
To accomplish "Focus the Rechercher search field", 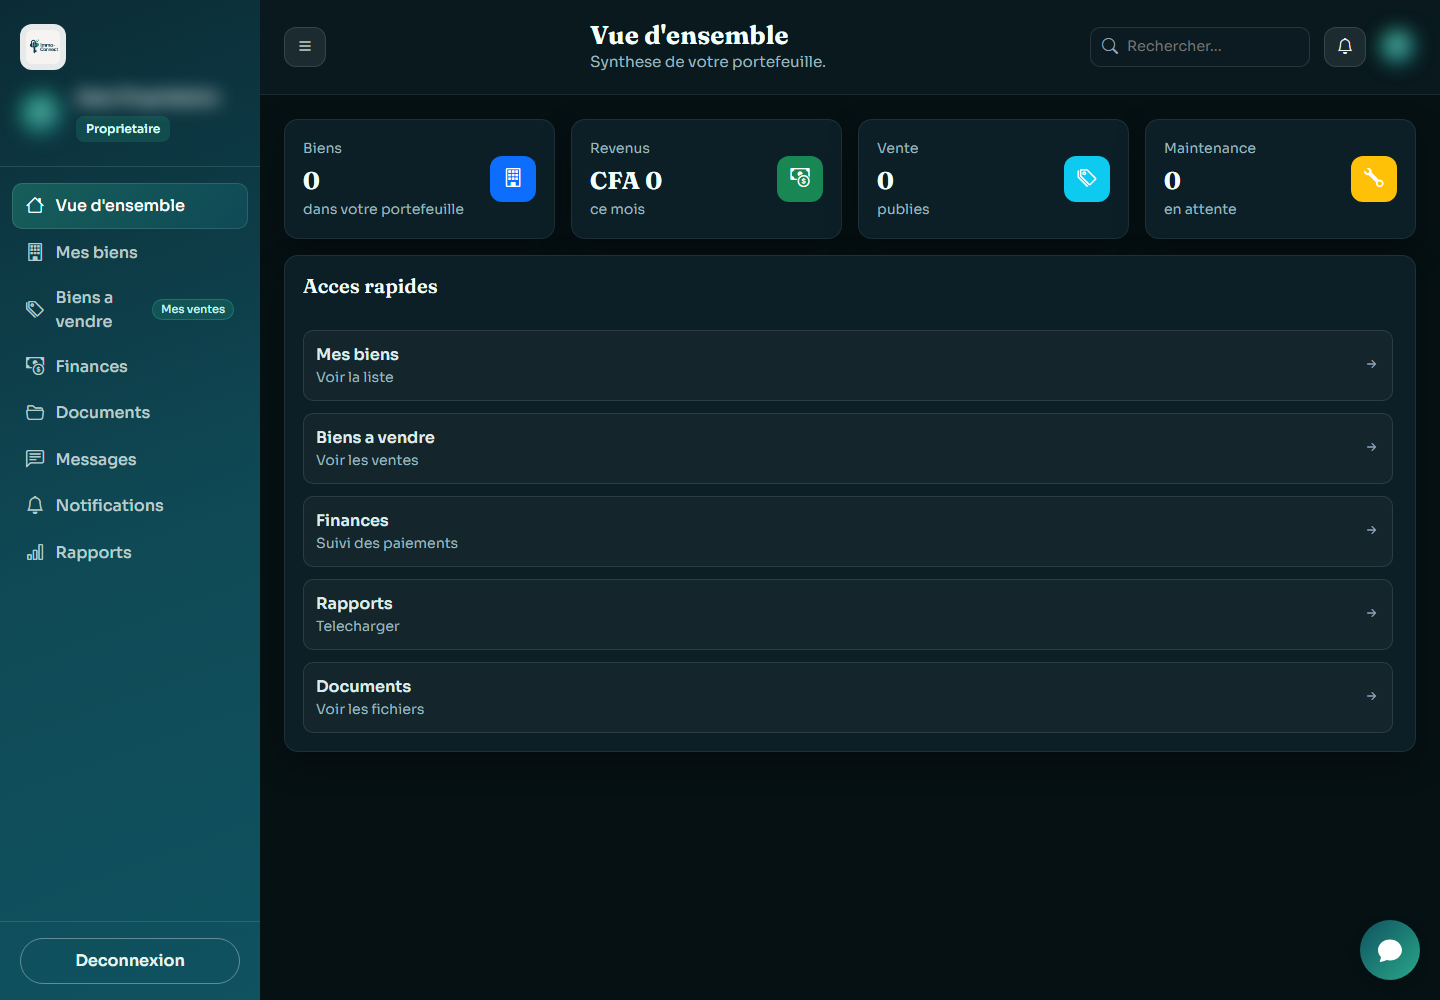I will coord(1200,47).
